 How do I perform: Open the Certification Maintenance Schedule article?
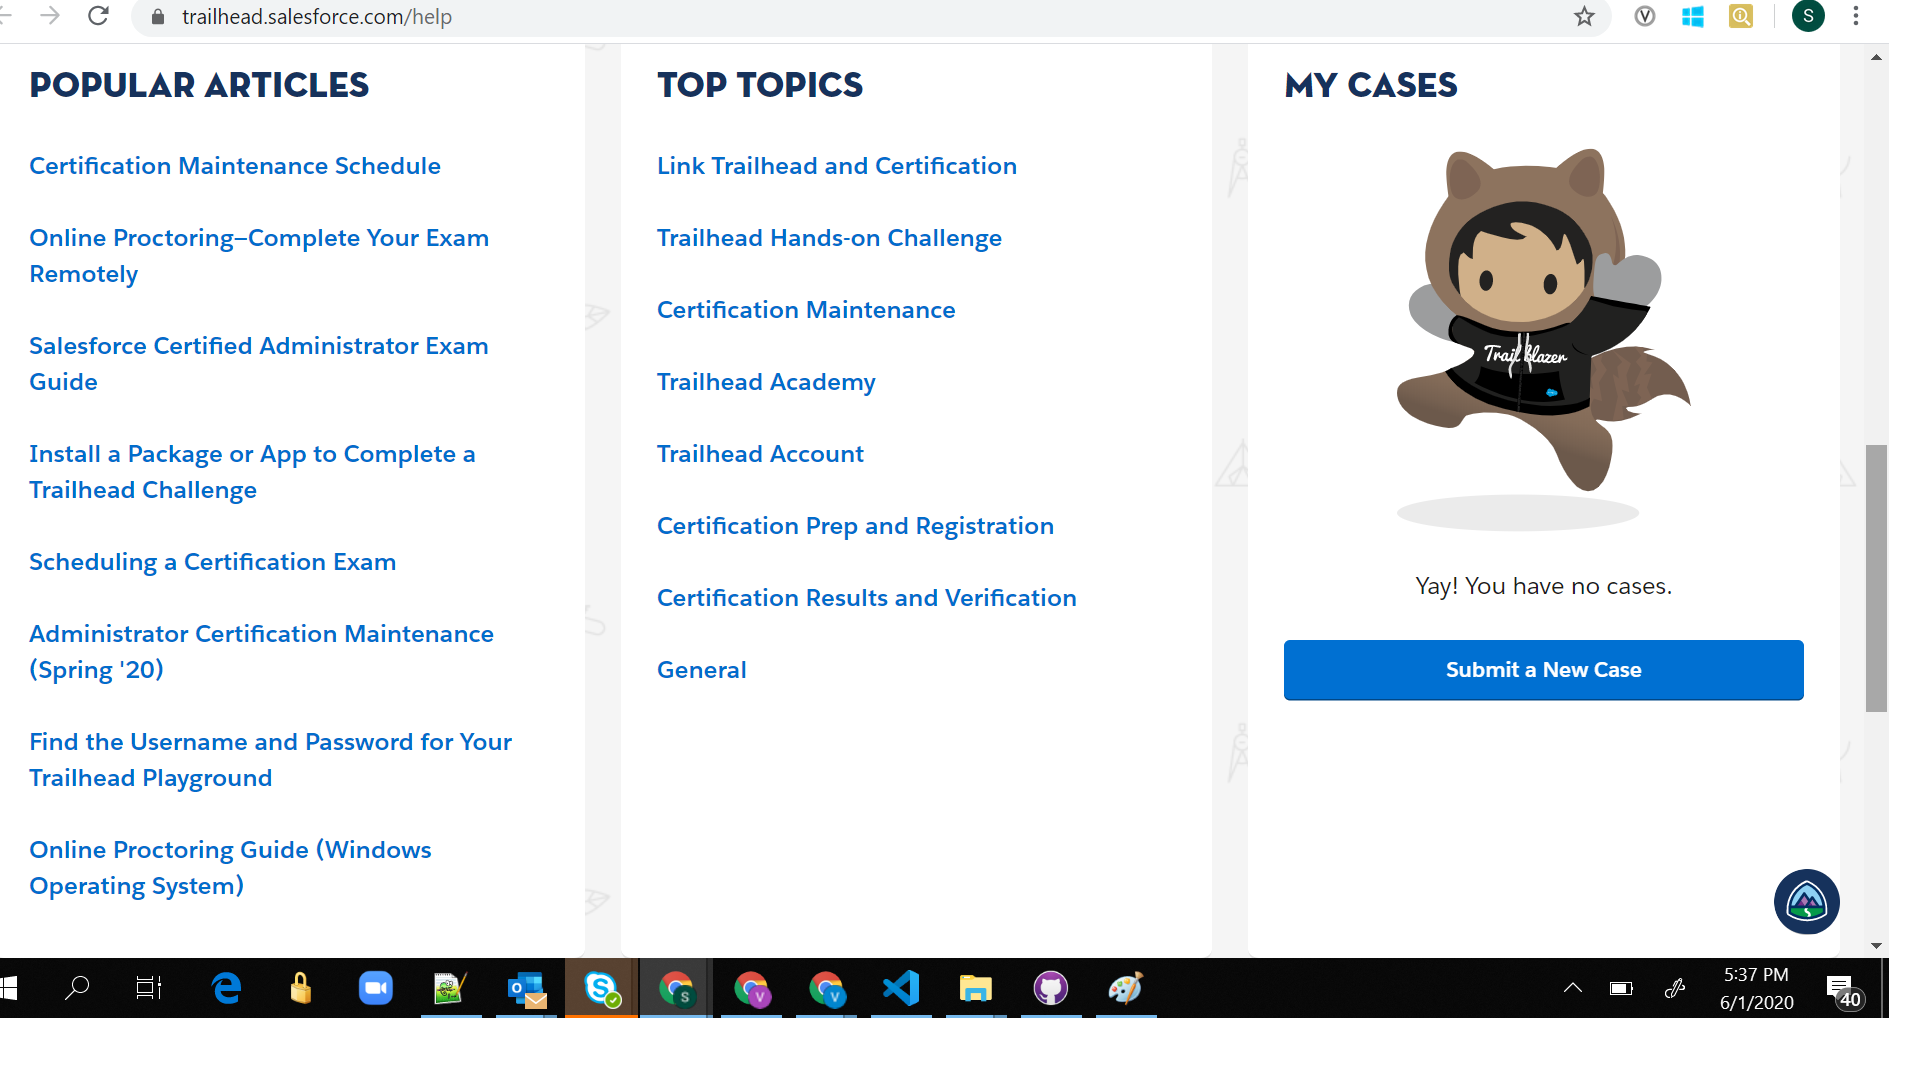pyautogui.click(x=234, y=165)
